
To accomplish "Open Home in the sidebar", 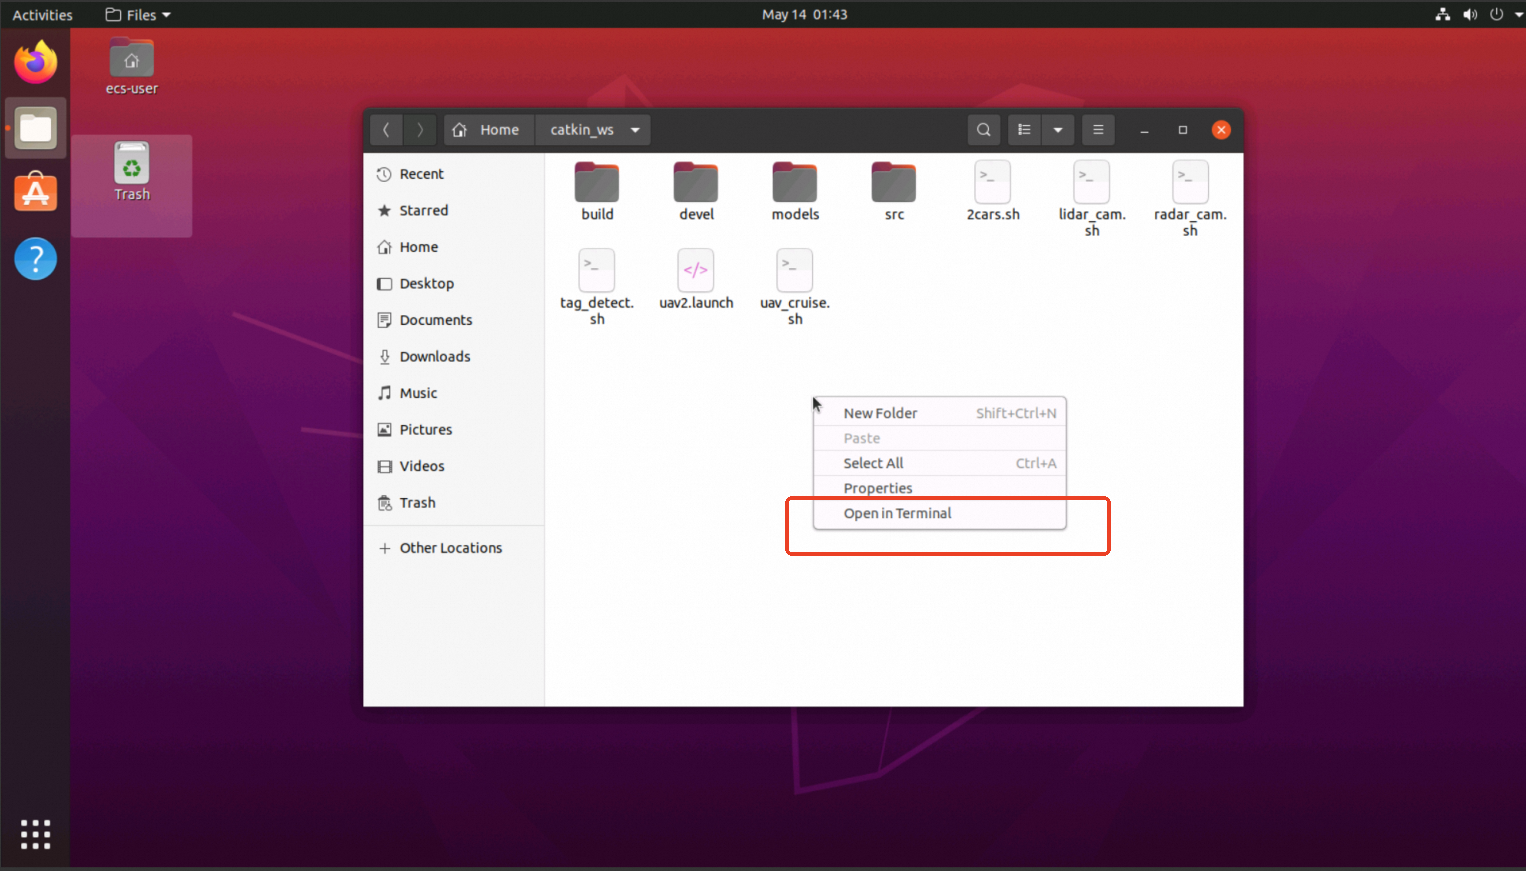I will pos(454,247).
